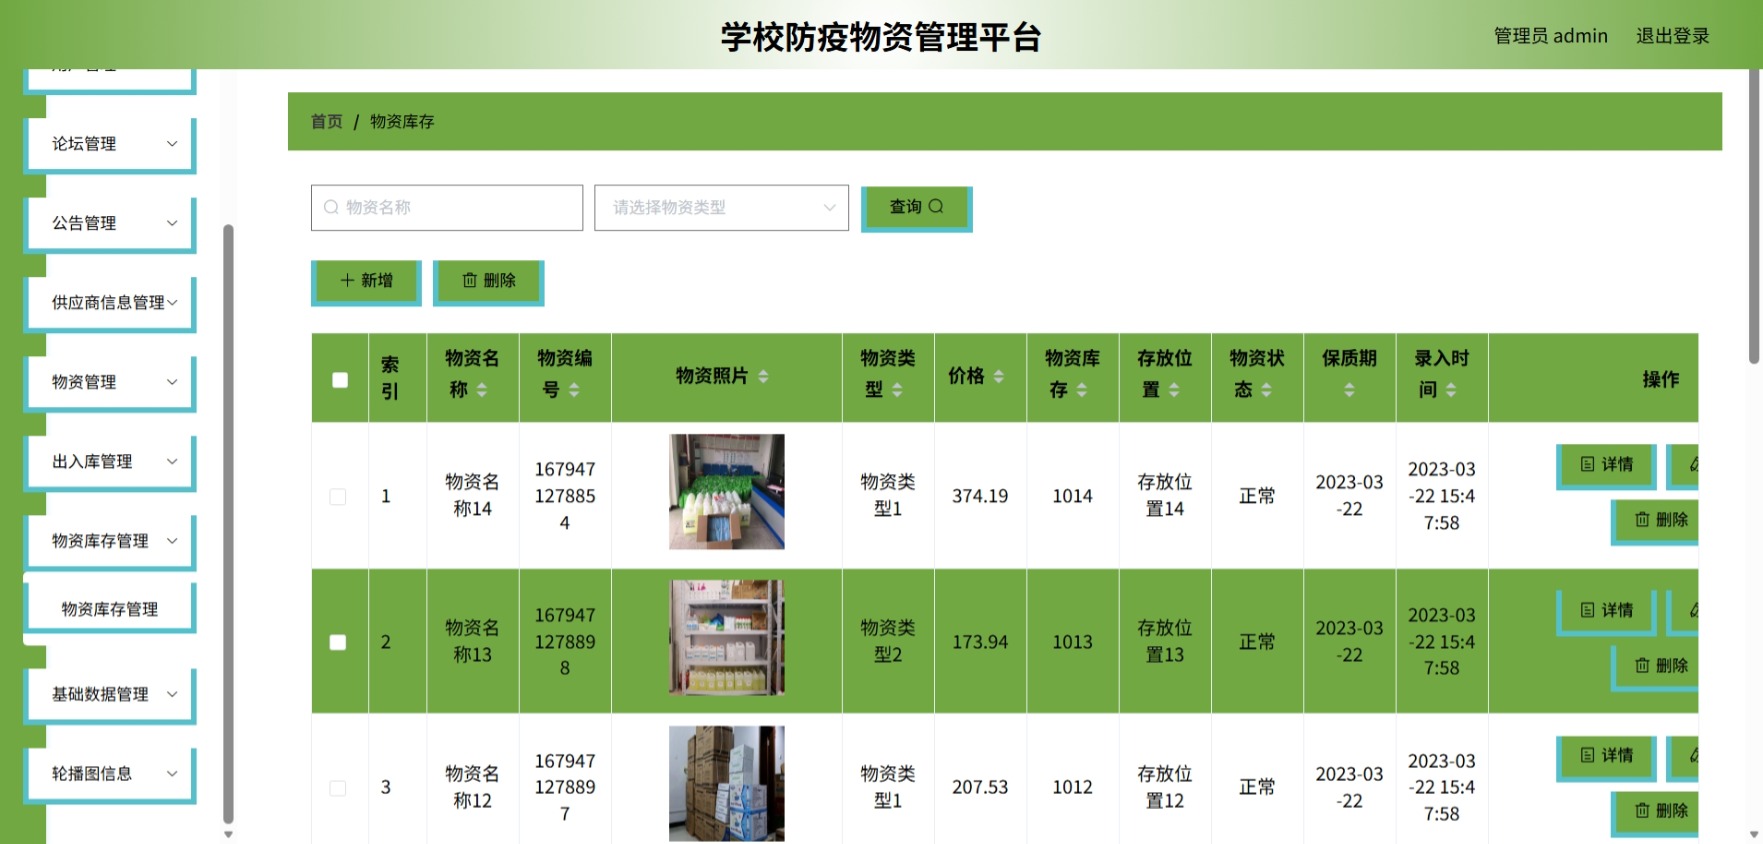
Task: Delete row 物资名称13 with 删除 button
Action: (x=1656, y=666)
